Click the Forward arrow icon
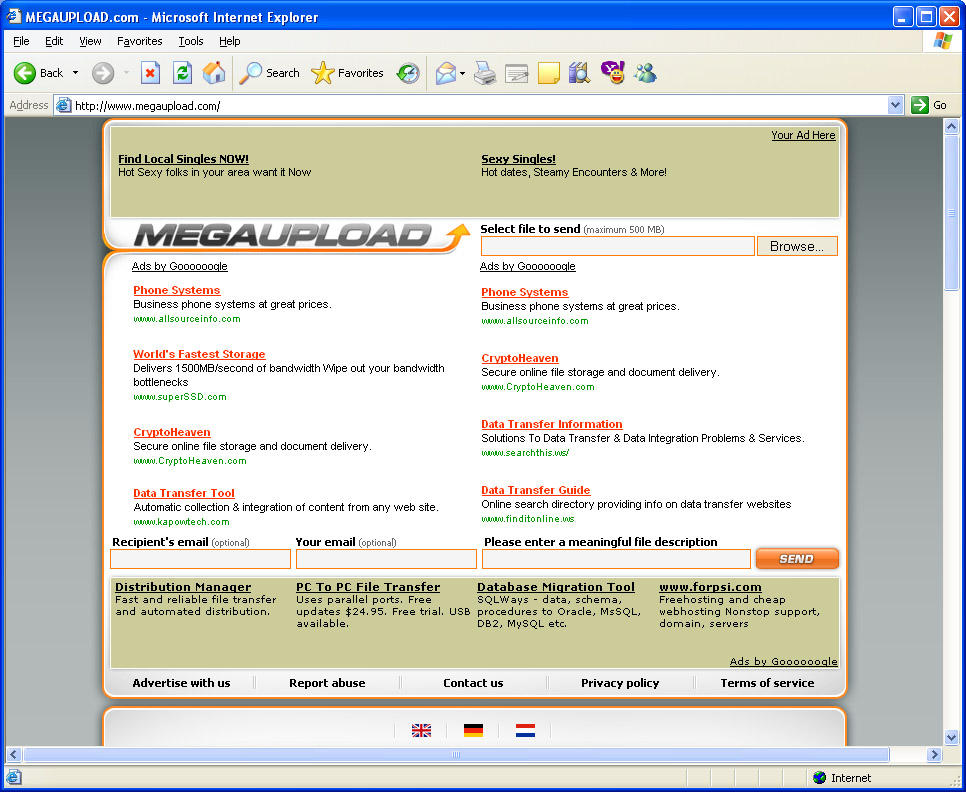 103,73
